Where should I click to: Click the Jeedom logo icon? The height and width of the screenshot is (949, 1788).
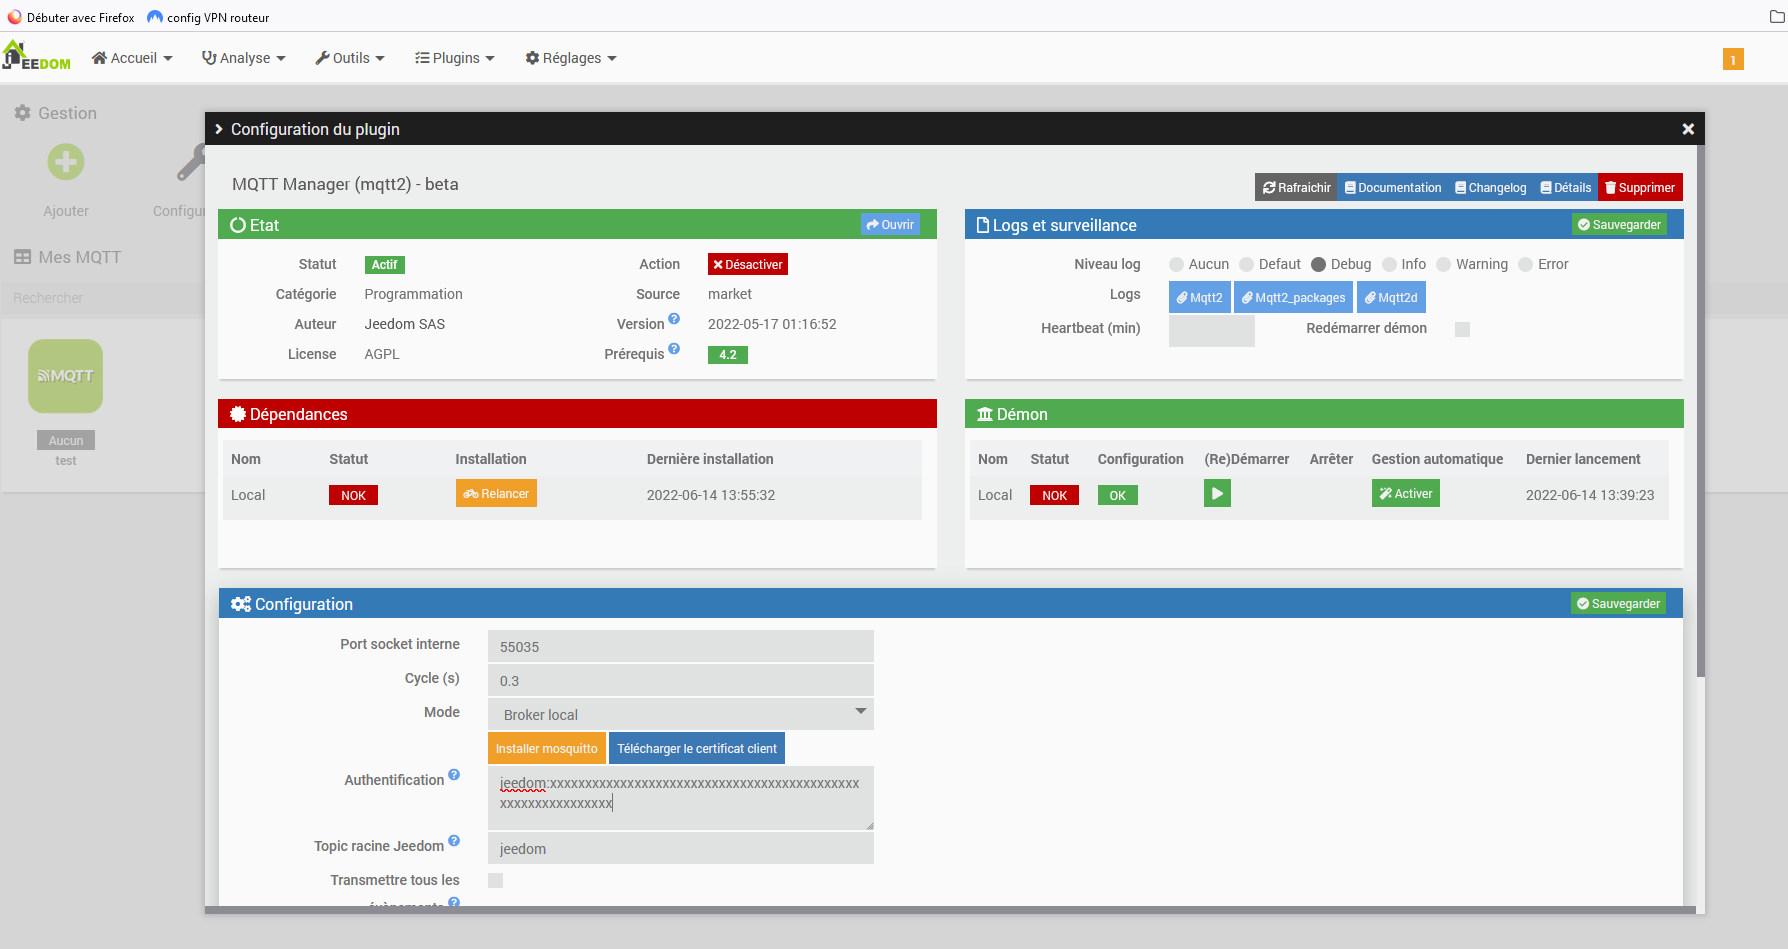click(x=37, y=56)
